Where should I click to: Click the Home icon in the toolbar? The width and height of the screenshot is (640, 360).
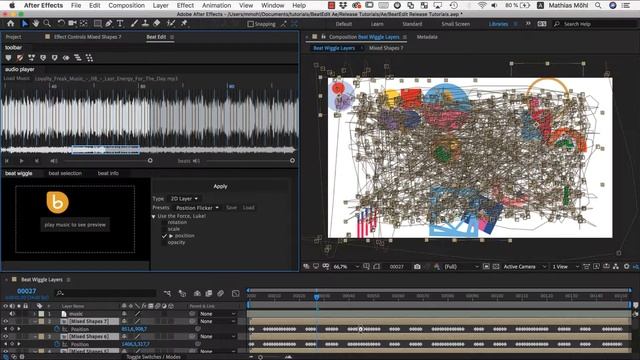(x=11, y=24)
